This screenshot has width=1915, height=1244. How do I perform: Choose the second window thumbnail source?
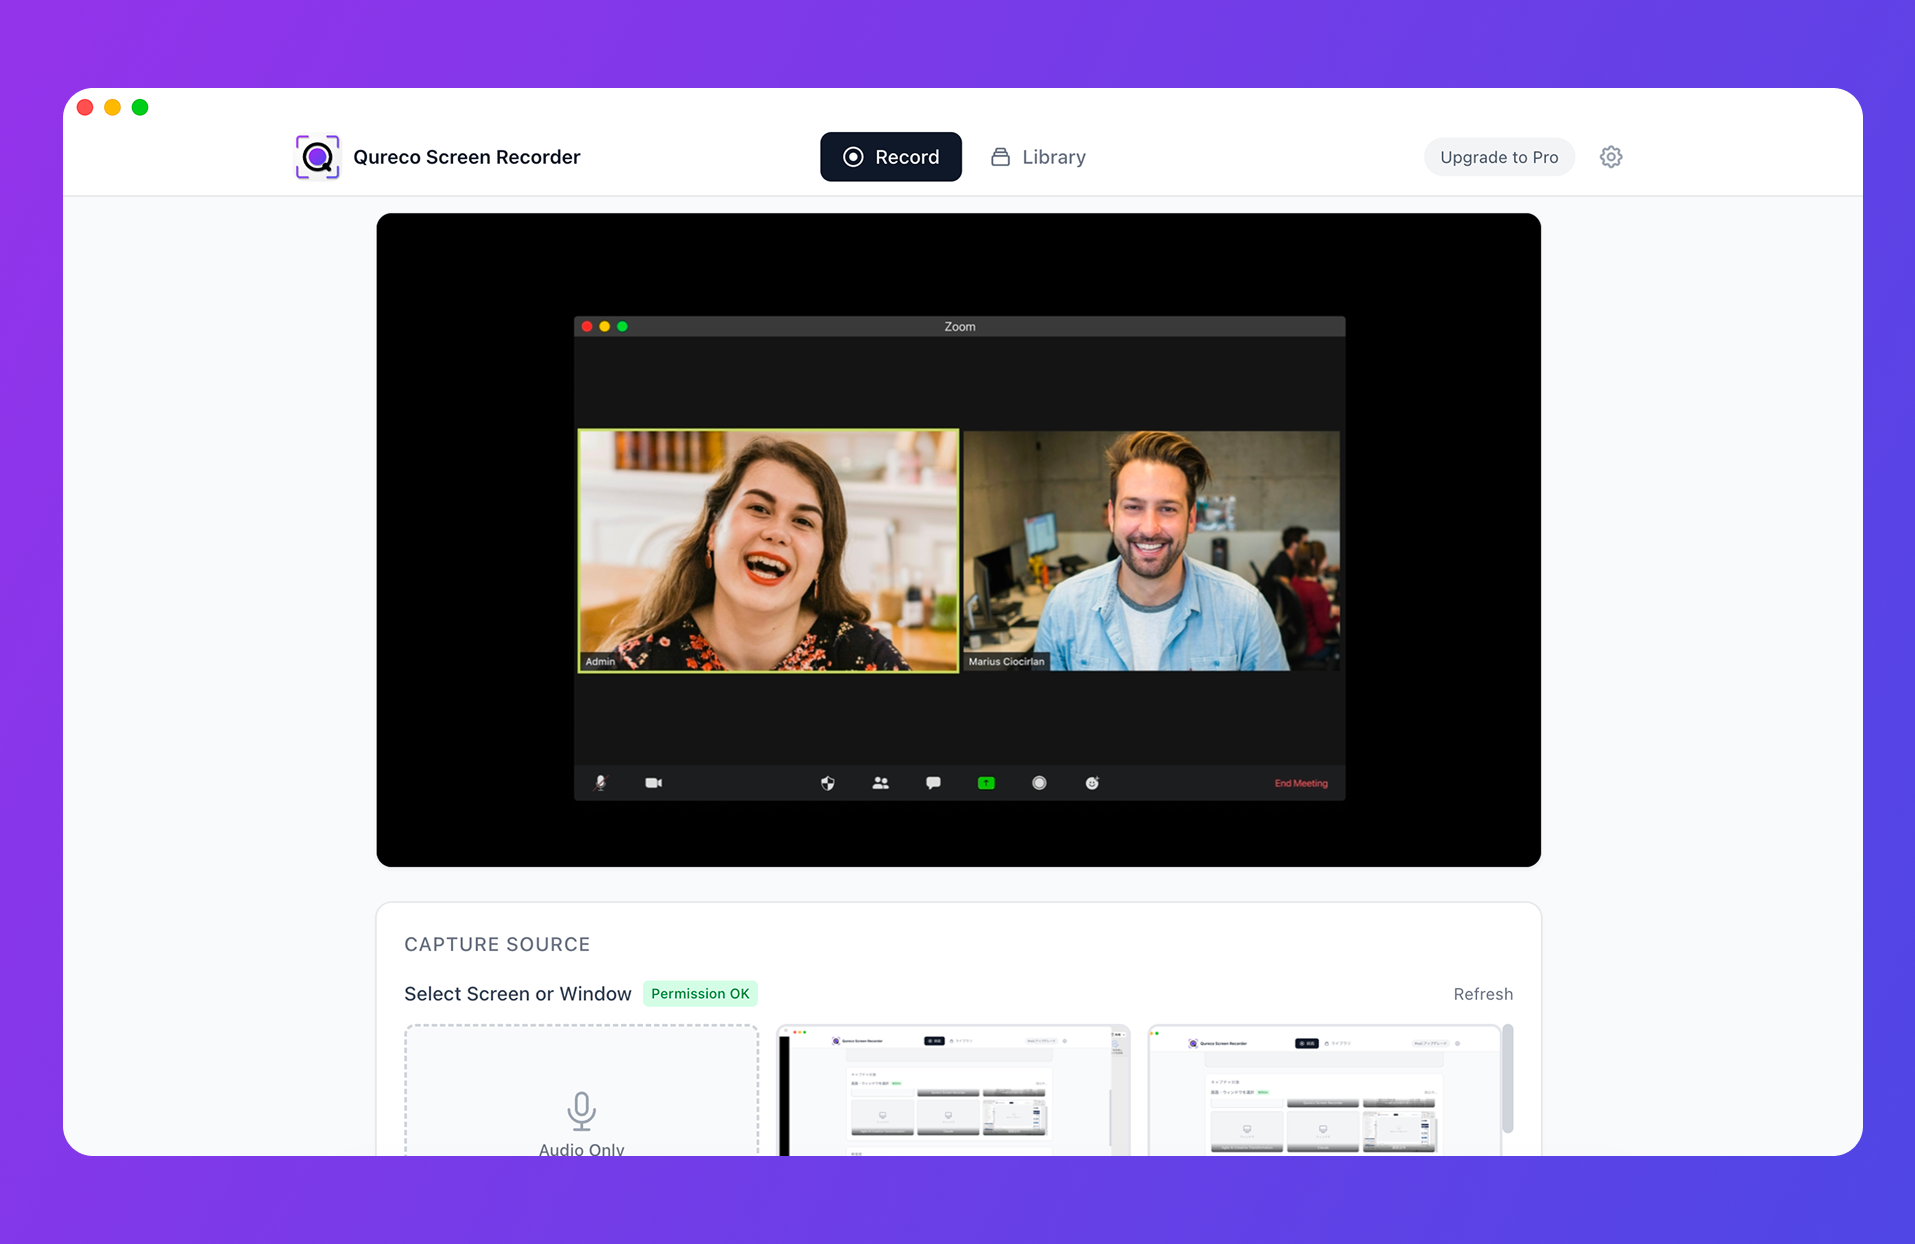pos(1323,1090)
